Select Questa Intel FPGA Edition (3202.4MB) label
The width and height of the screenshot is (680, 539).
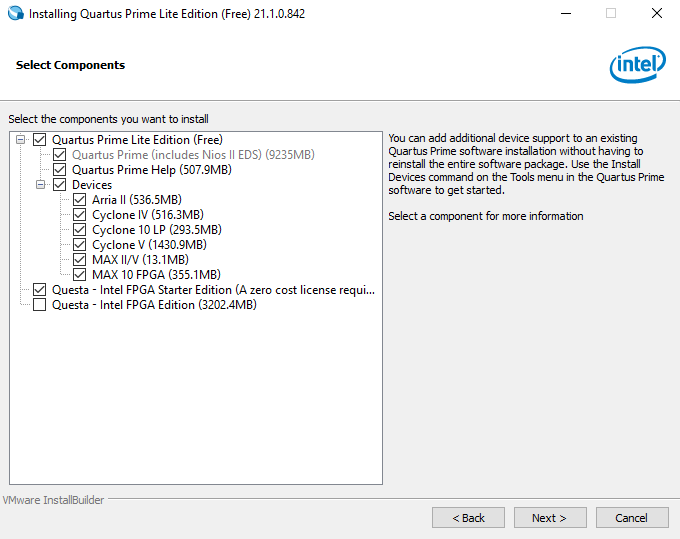pos(154,304)
